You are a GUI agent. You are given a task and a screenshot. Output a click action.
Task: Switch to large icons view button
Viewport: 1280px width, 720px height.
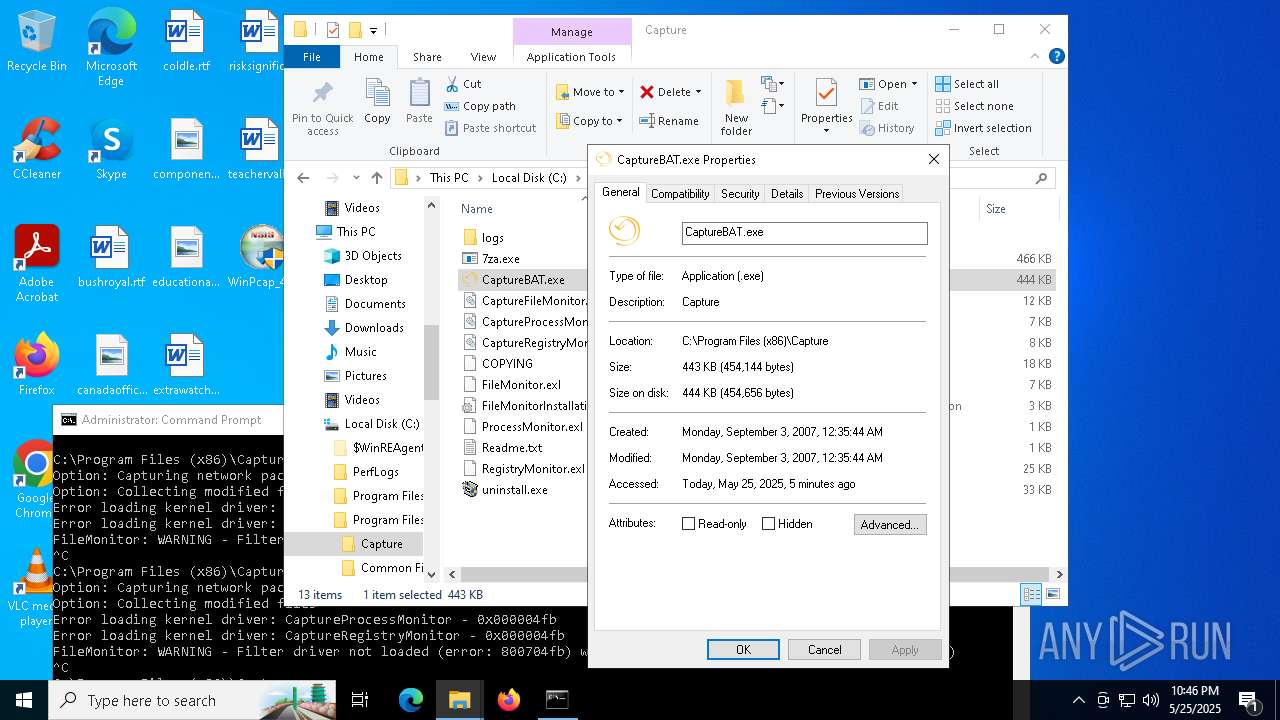(x=1051, y=594)
